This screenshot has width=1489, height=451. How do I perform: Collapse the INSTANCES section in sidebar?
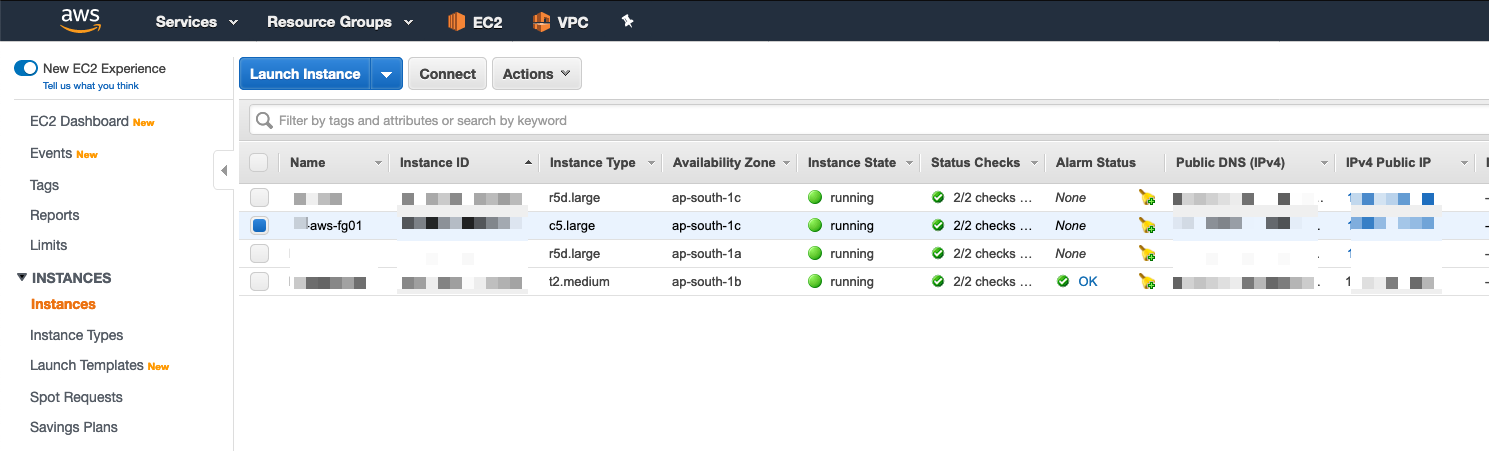pos(22,278)
